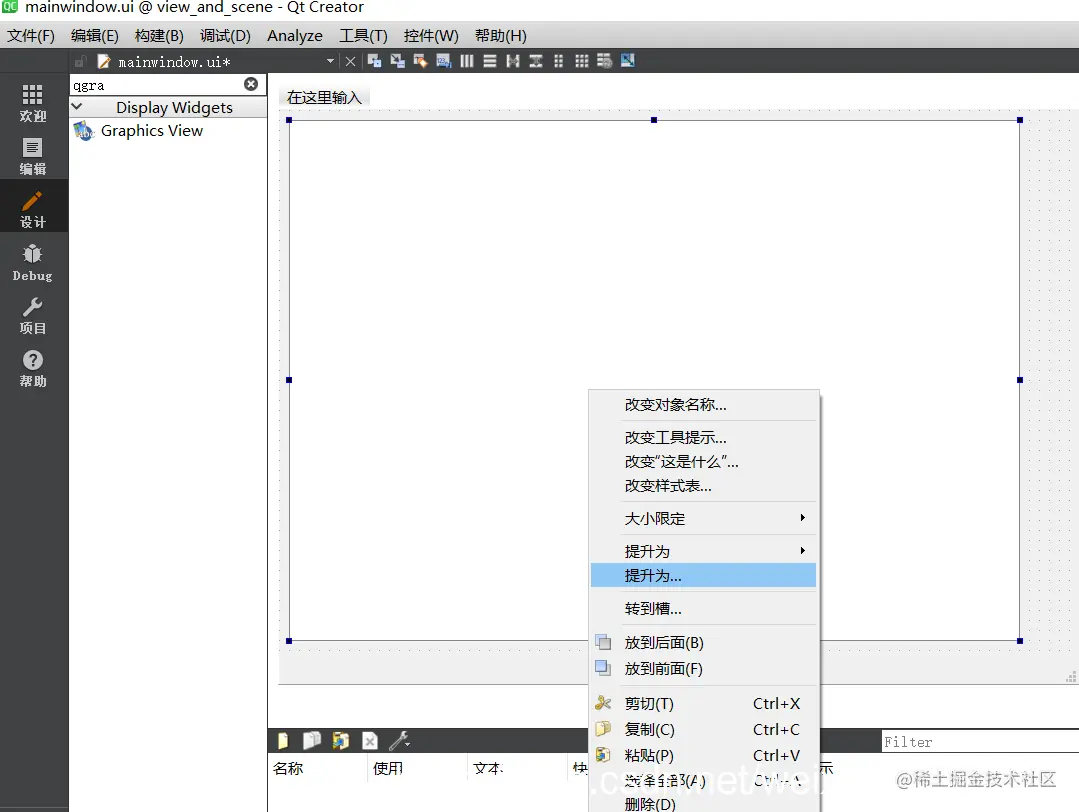Click the Copy action icon in action editor
The width and height of the screenshot is (1079, 812).
click(312, 740)
